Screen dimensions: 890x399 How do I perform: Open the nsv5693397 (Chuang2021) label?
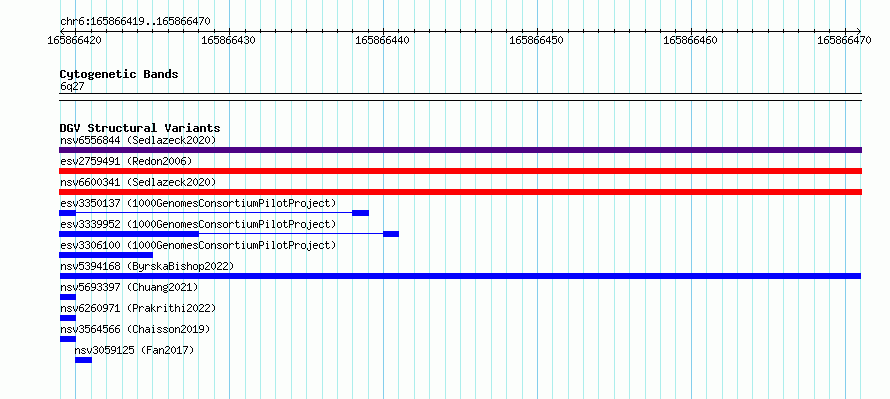click(x=129, y=287)
